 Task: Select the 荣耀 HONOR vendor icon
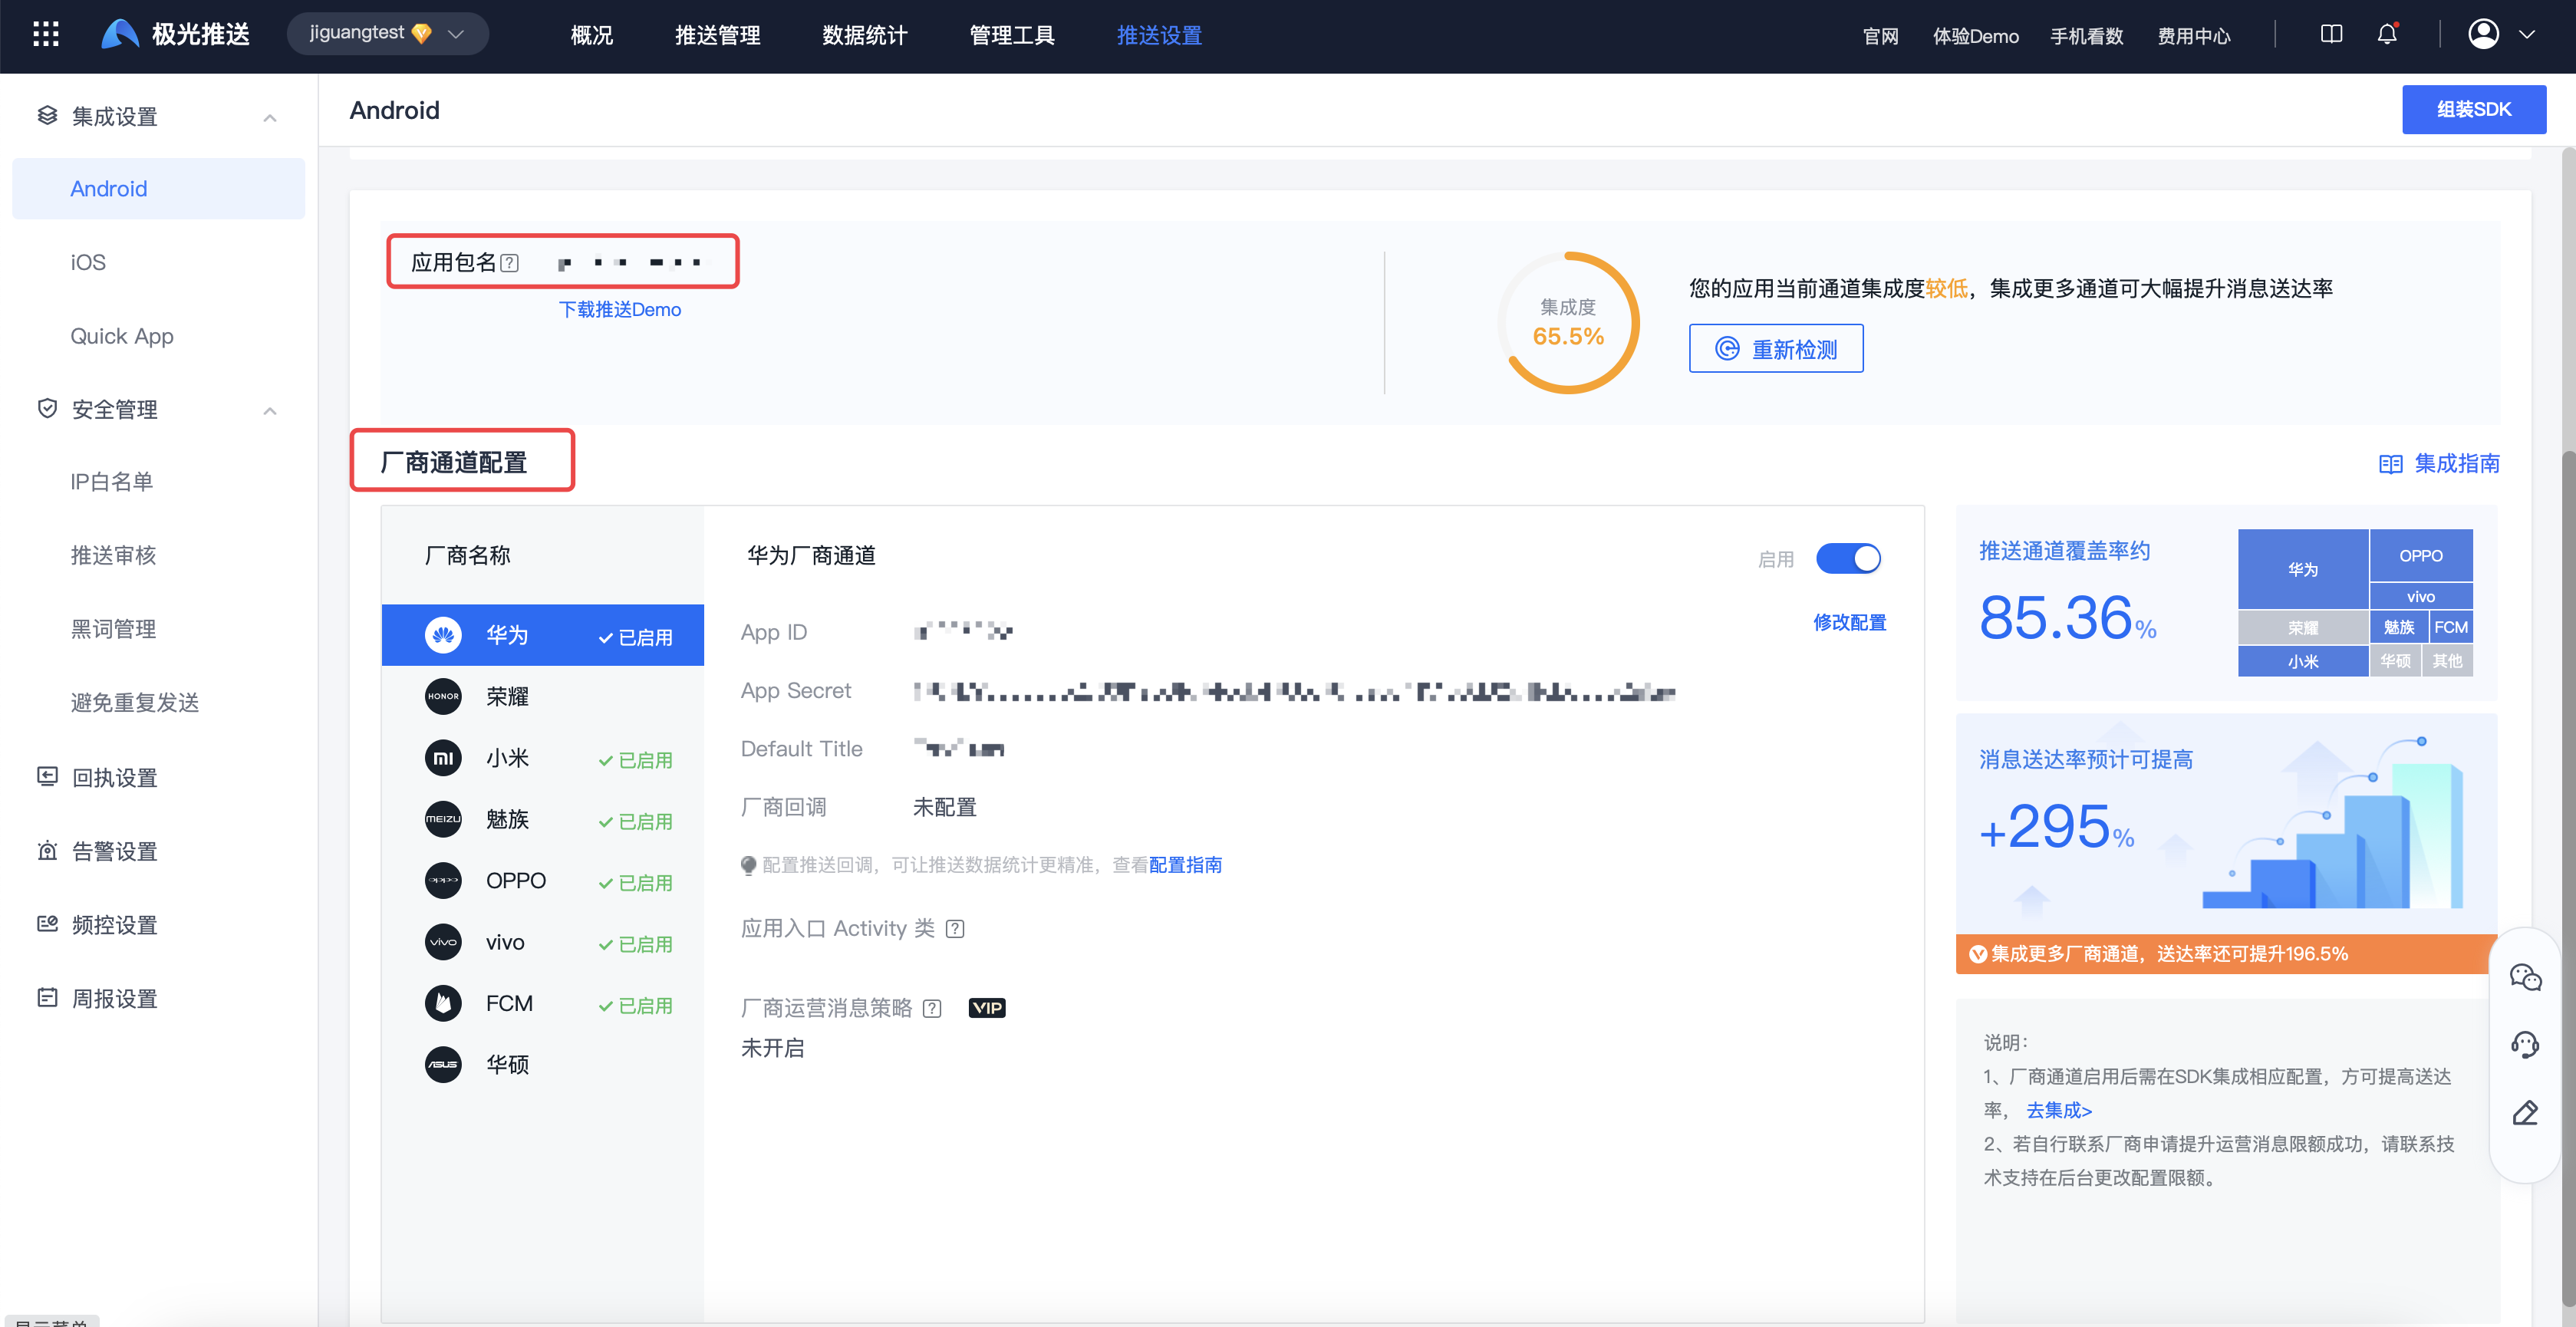pos(443,696)
